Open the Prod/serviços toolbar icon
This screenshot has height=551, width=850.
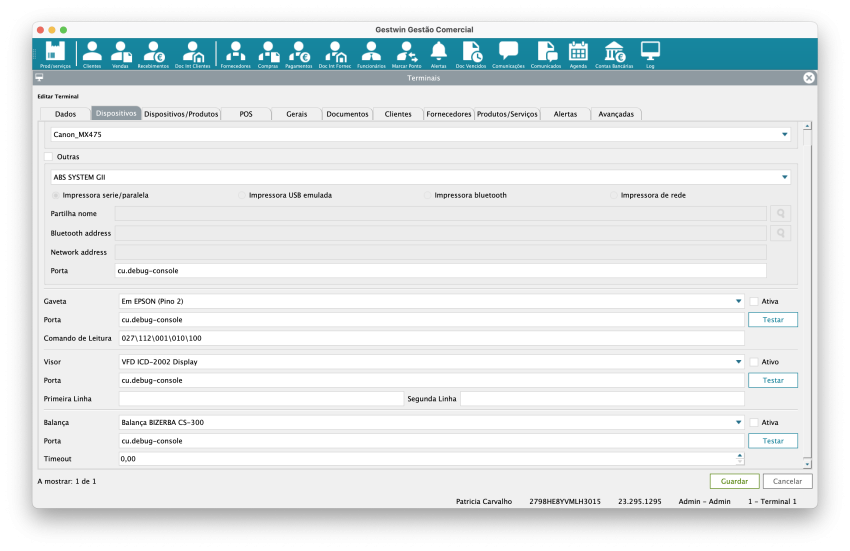pos(55,52)
